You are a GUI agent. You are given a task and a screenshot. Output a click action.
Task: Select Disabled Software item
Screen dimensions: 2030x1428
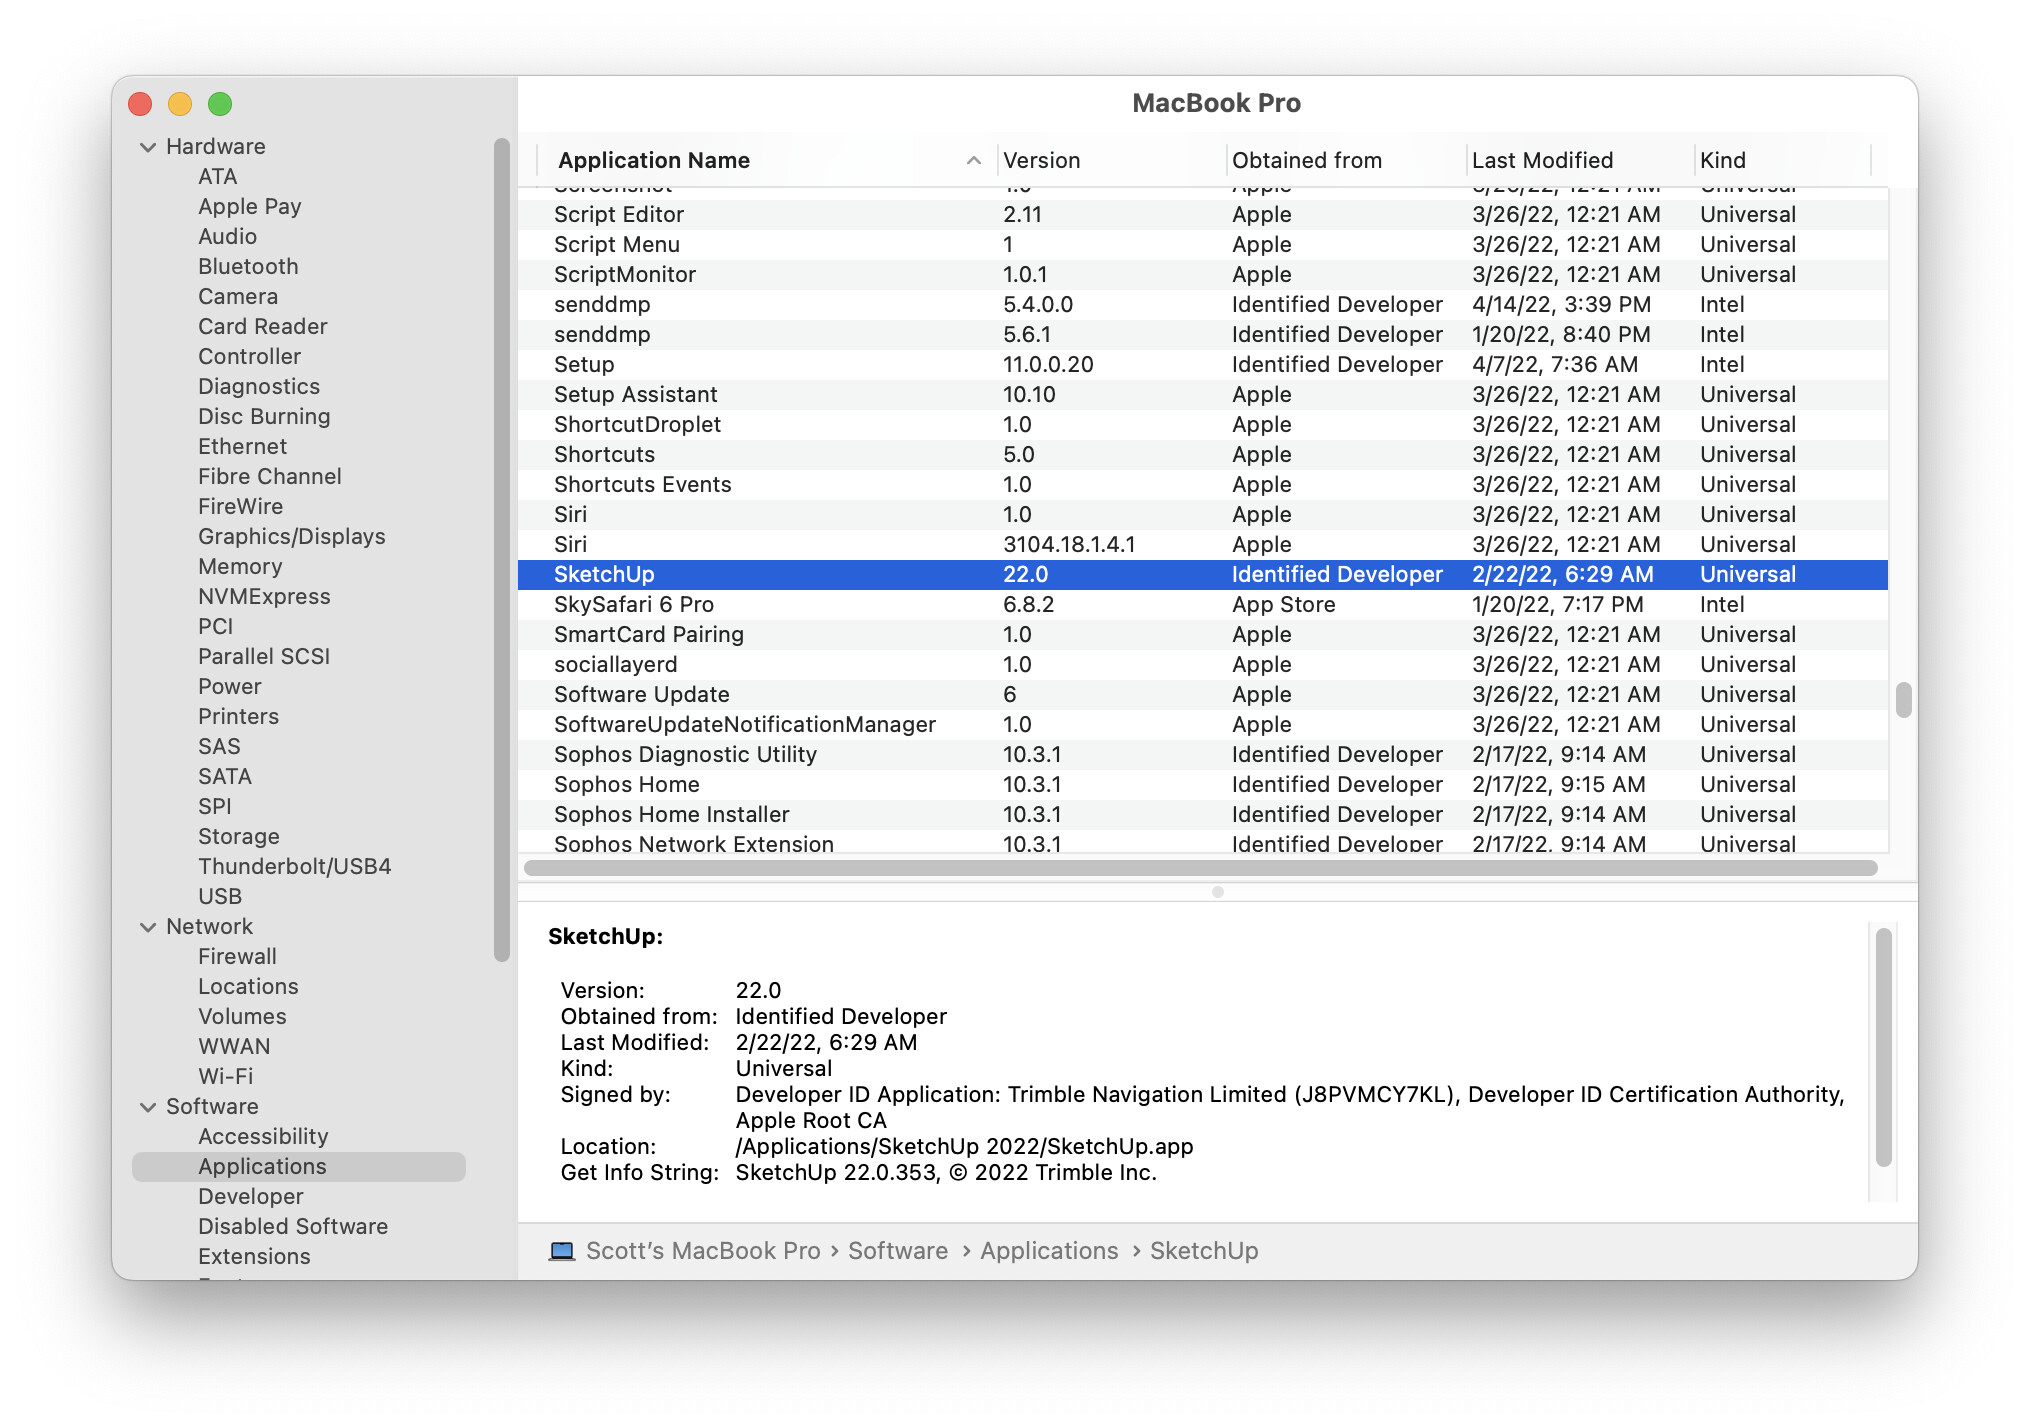293,1227
